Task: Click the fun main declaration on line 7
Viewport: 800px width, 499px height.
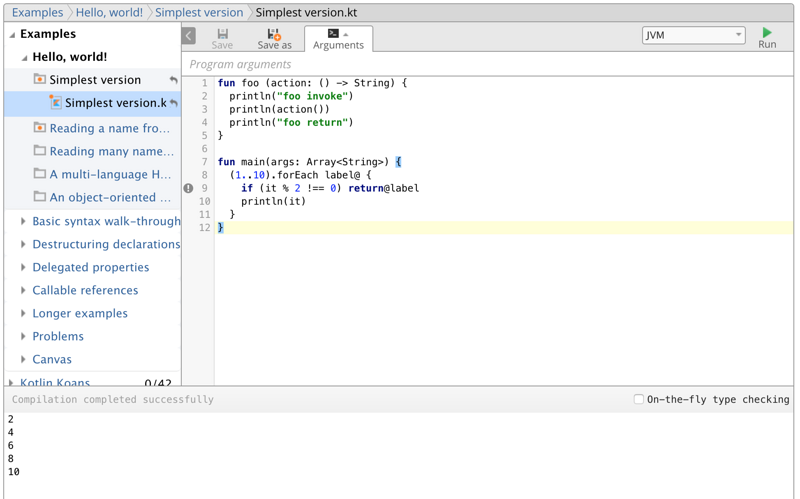Action: (x=310, y=162)
